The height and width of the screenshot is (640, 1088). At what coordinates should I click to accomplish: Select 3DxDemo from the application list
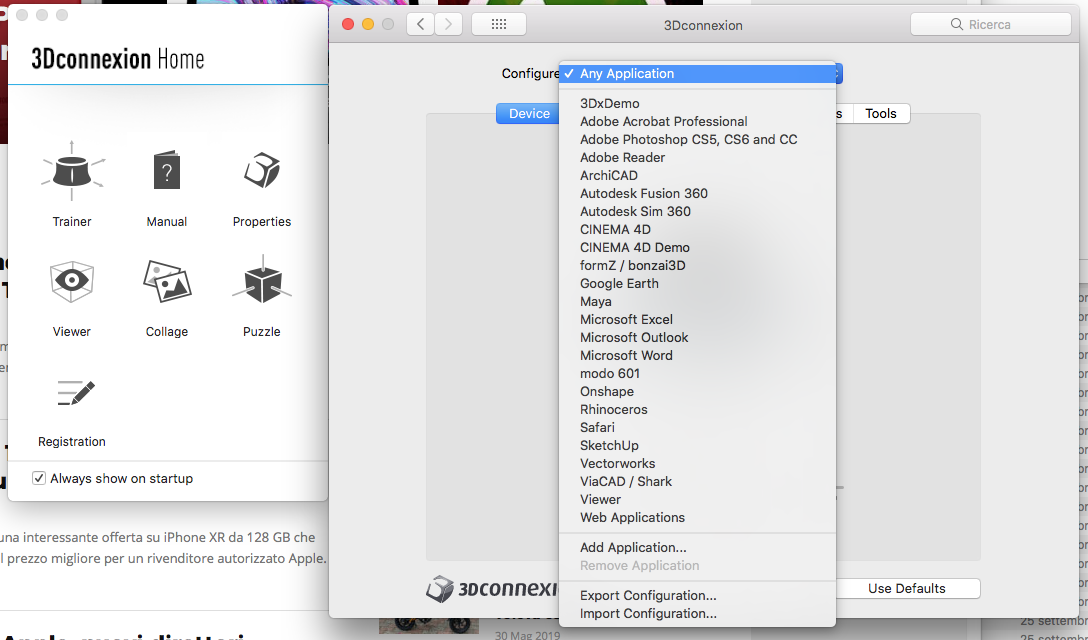697,103
